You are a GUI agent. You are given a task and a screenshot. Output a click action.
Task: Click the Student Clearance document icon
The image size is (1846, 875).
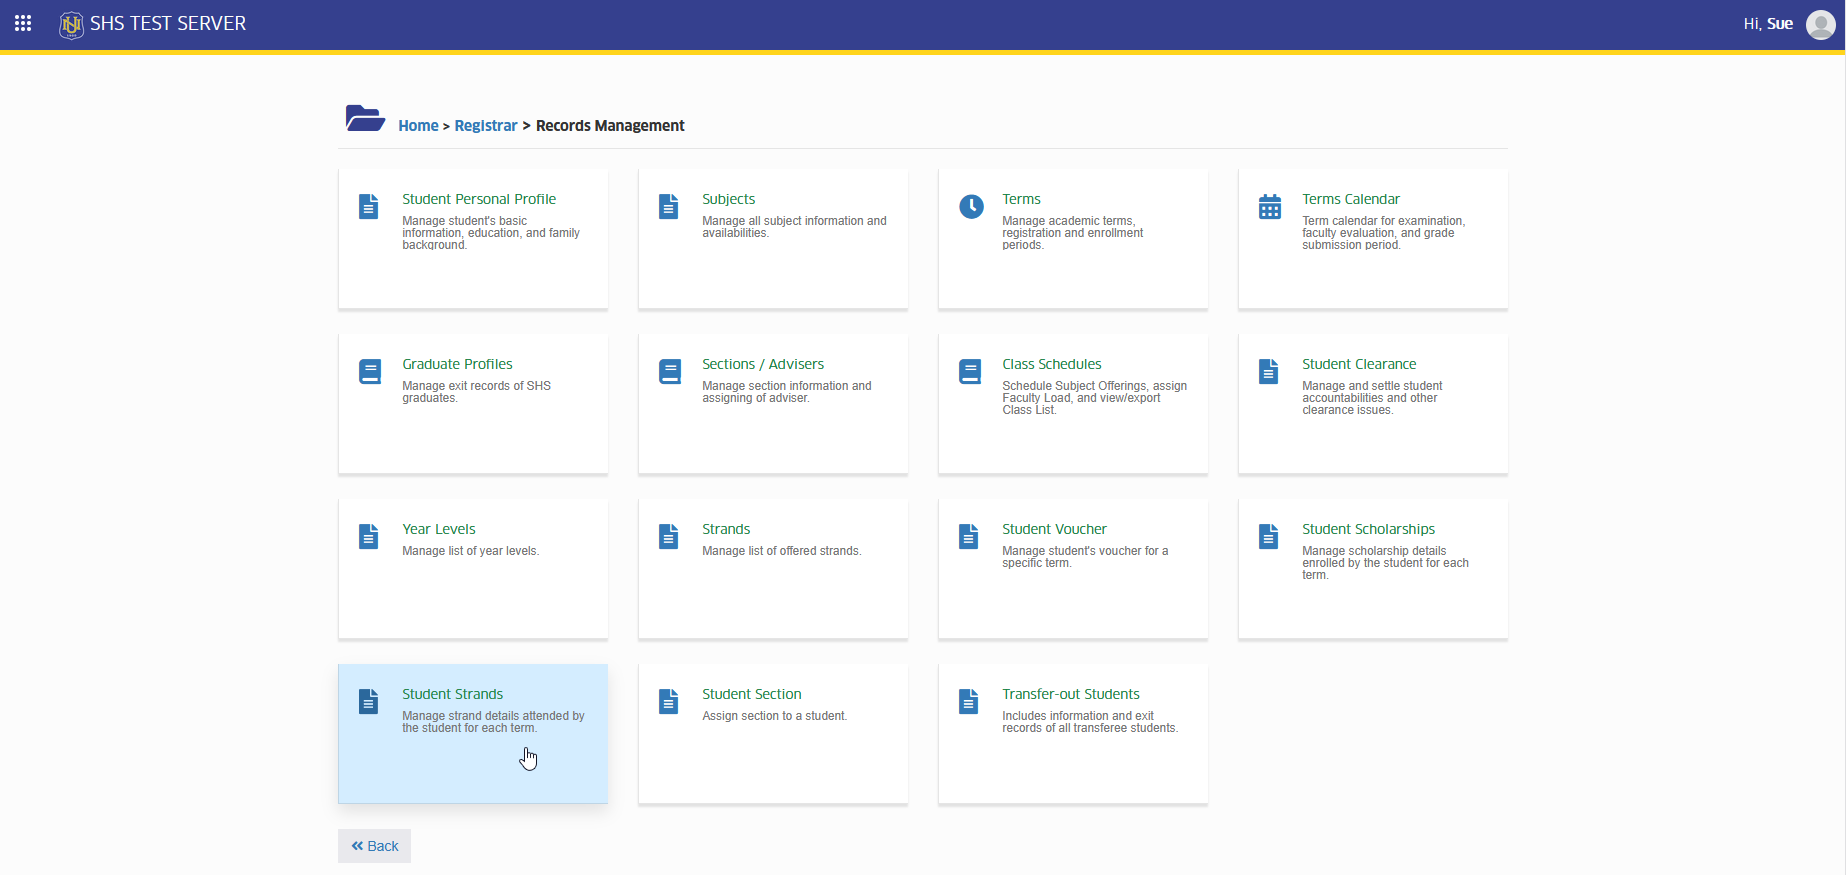coord(1269,371)
